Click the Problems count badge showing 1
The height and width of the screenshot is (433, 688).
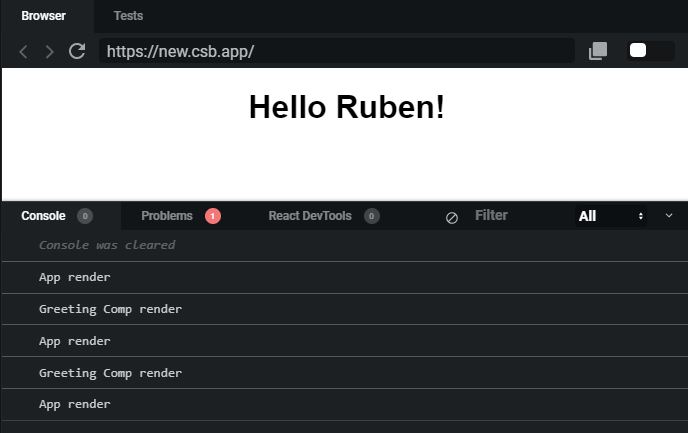[213, 216]
